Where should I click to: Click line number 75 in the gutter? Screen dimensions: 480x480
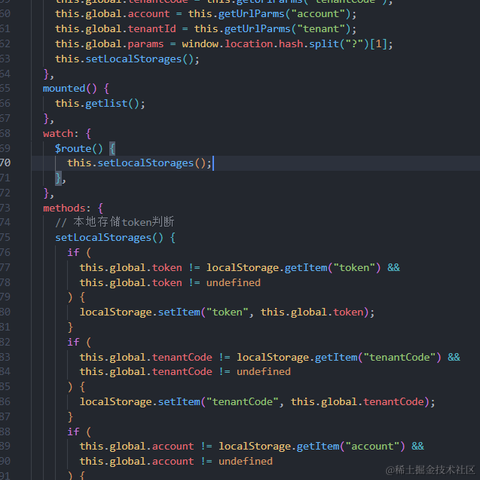[x=5, y=237]
